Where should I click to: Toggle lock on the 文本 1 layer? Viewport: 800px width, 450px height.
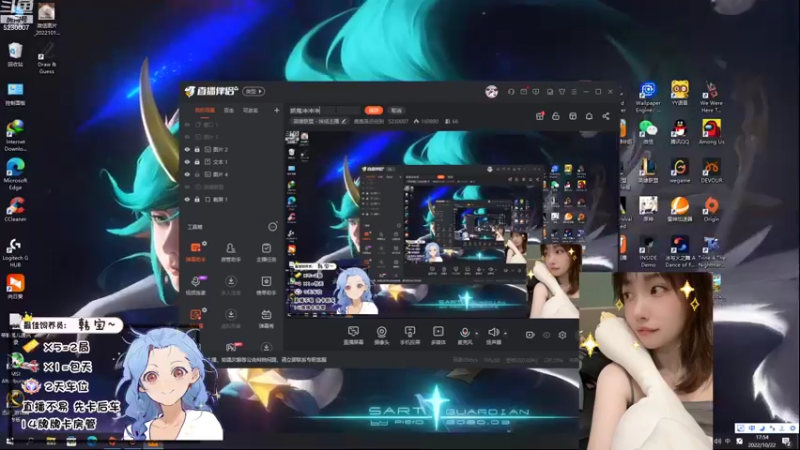[x=197, y=162]
